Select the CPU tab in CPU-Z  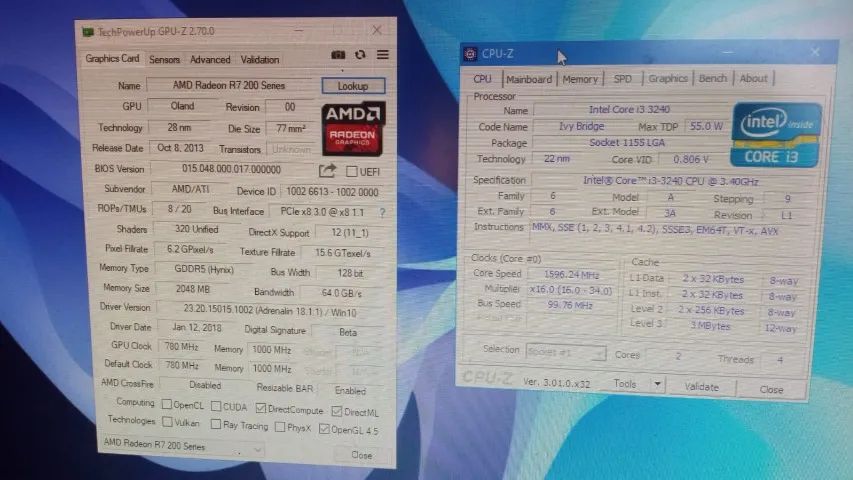click(482, 78)
